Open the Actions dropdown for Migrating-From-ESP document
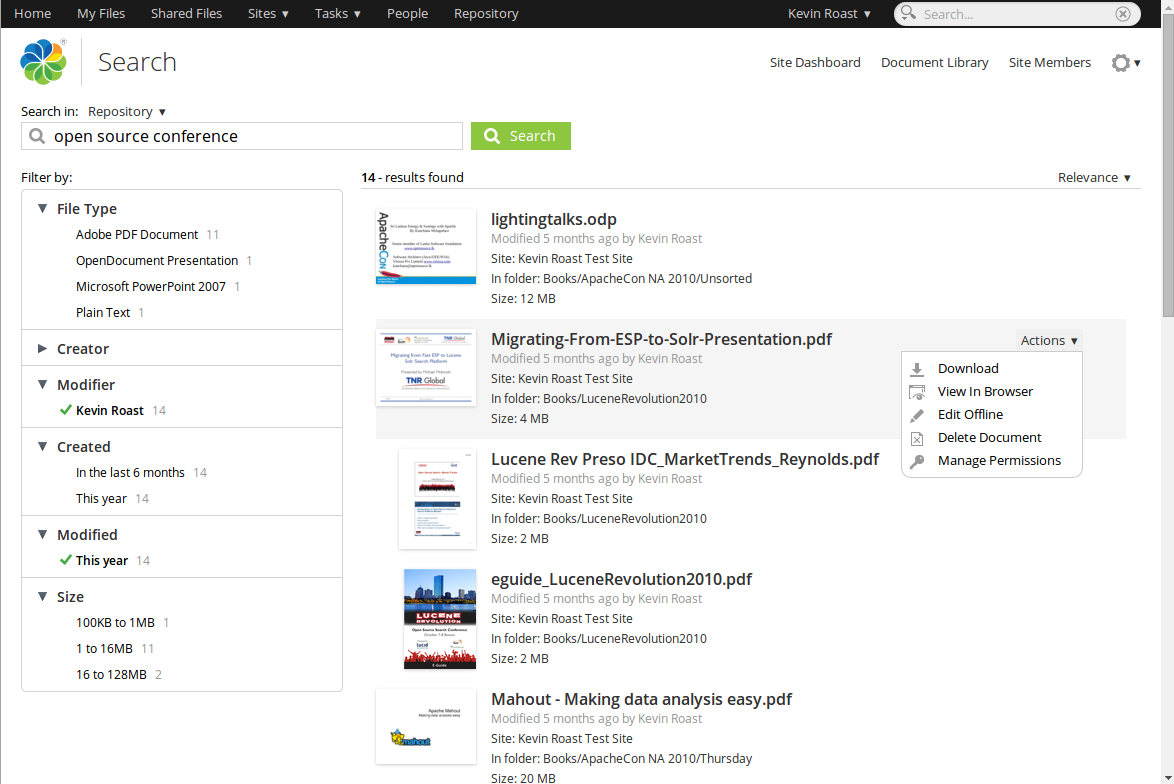This screenshot has height=784, width=1174. tap(1049, 341)
